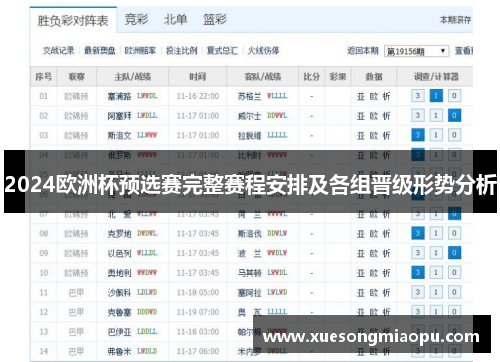
Task: Click away team 斯洛伐 in row 08
Action: tap(249, 234)
